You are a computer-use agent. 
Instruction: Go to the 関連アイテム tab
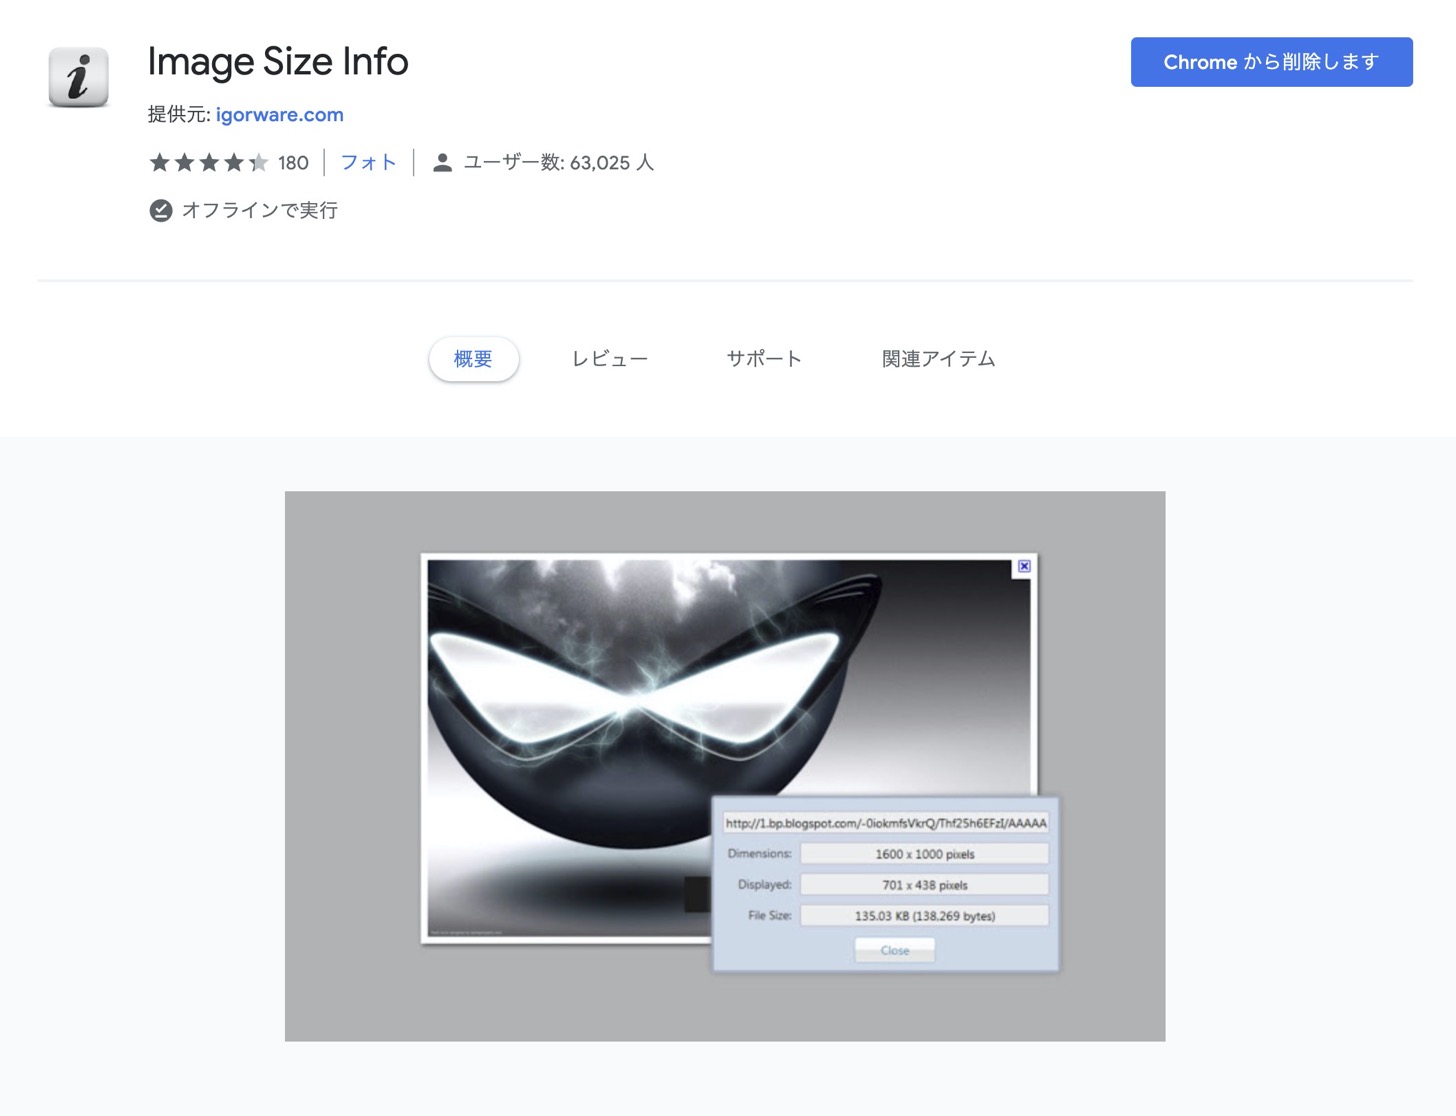point(938,359)
